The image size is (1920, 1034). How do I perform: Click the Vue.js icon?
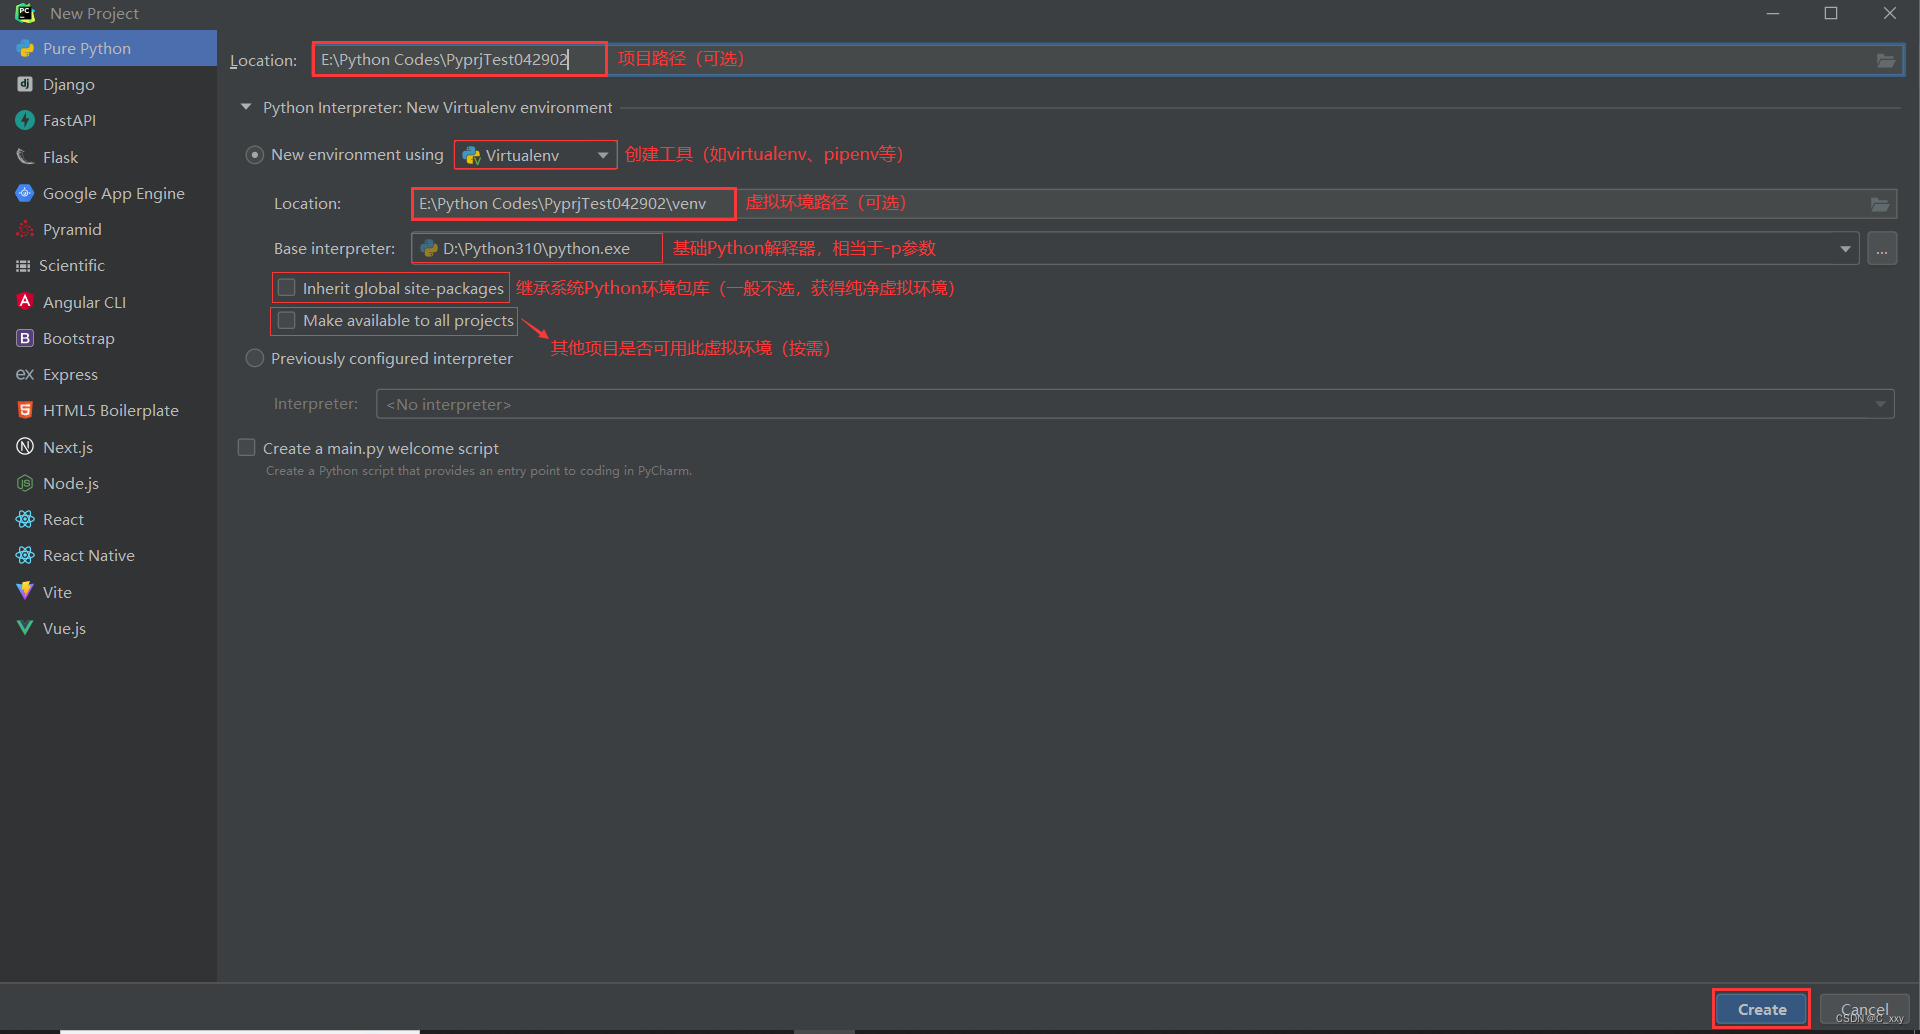[25, 628]
